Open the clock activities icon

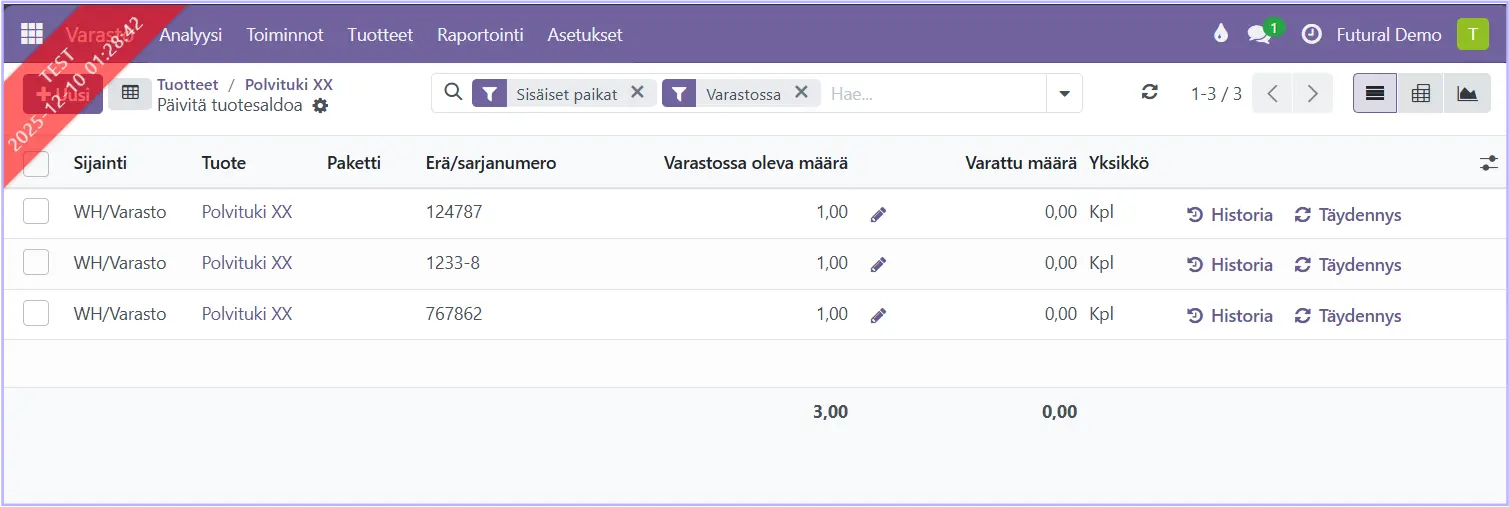(1311, 34)
